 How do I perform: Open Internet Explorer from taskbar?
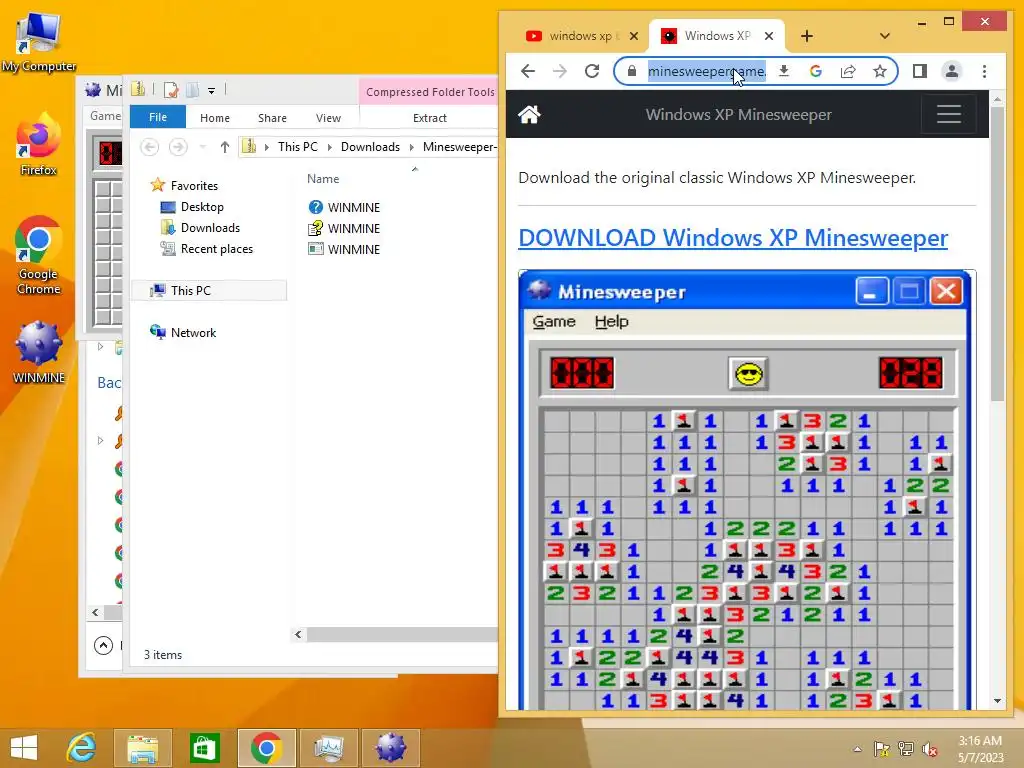pyautogui.click(x=82, y=748)
